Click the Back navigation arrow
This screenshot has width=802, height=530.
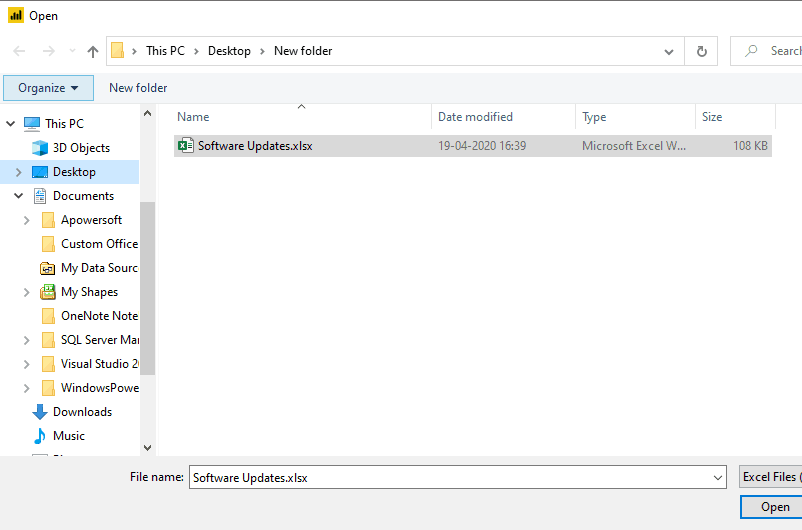[x=19, y=51]
